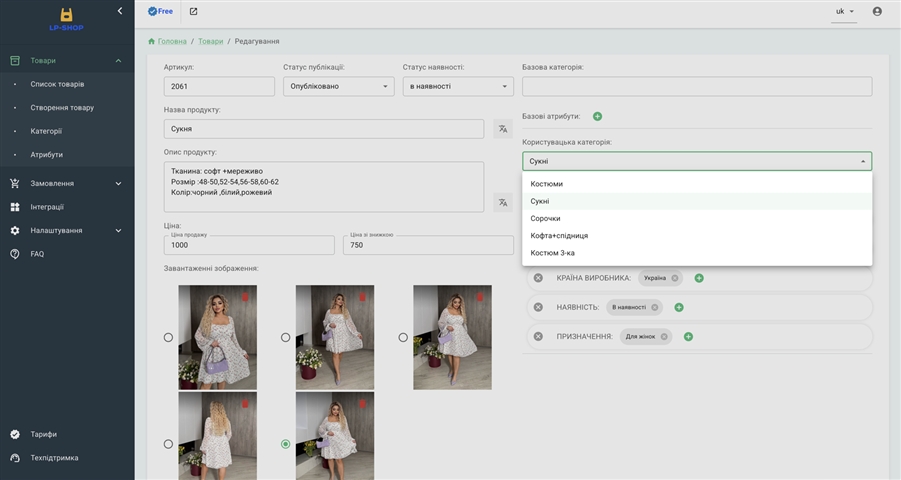Viewport: 901px width, 480px height.
Task: Choose 'Кофта+спідниця' category option
Action: click(559, 236)
